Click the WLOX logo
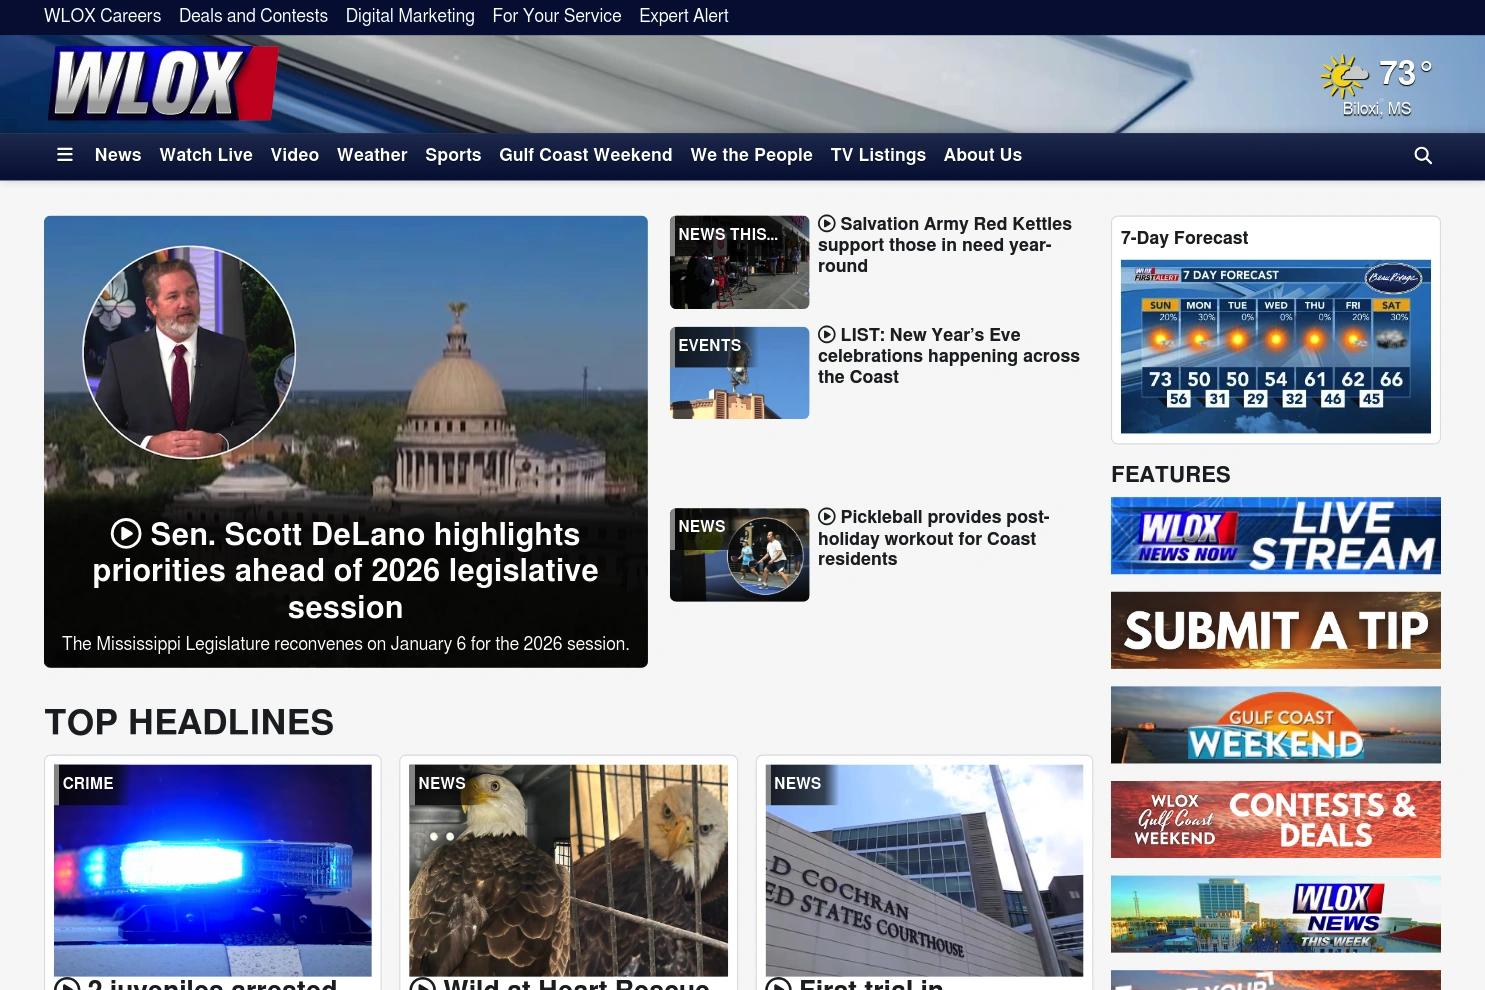 click(164, 83)
